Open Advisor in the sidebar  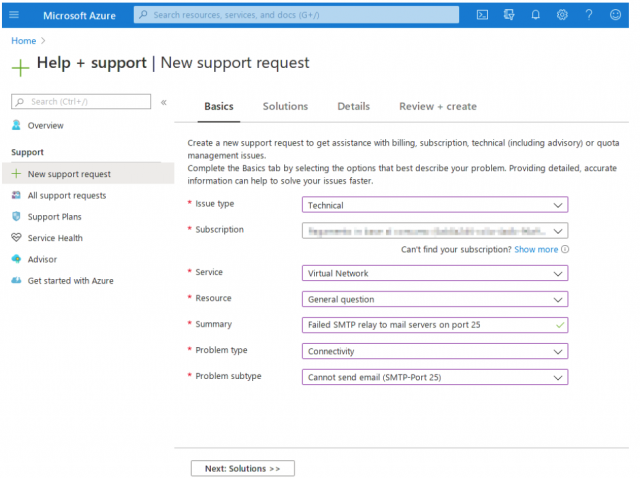[x=42, y=259]
